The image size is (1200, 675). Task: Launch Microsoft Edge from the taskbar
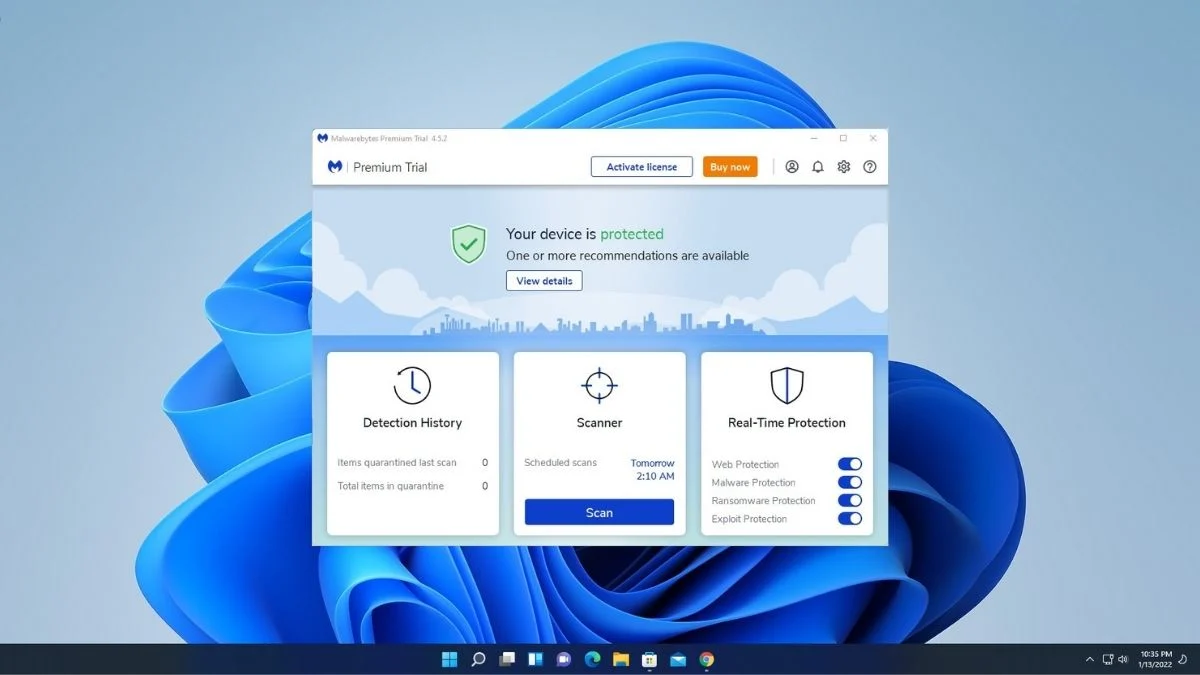[x=592, y=659]
